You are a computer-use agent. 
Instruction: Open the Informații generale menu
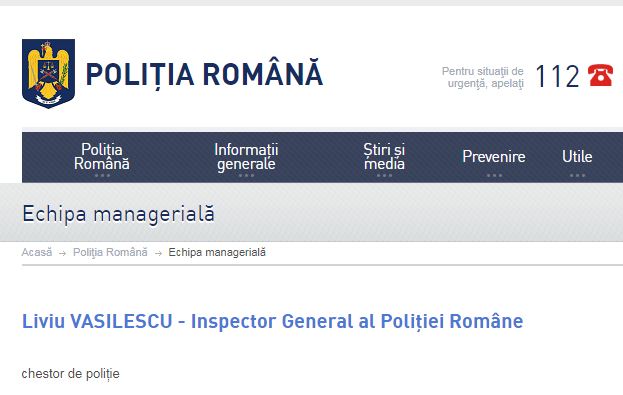(246, 157)
